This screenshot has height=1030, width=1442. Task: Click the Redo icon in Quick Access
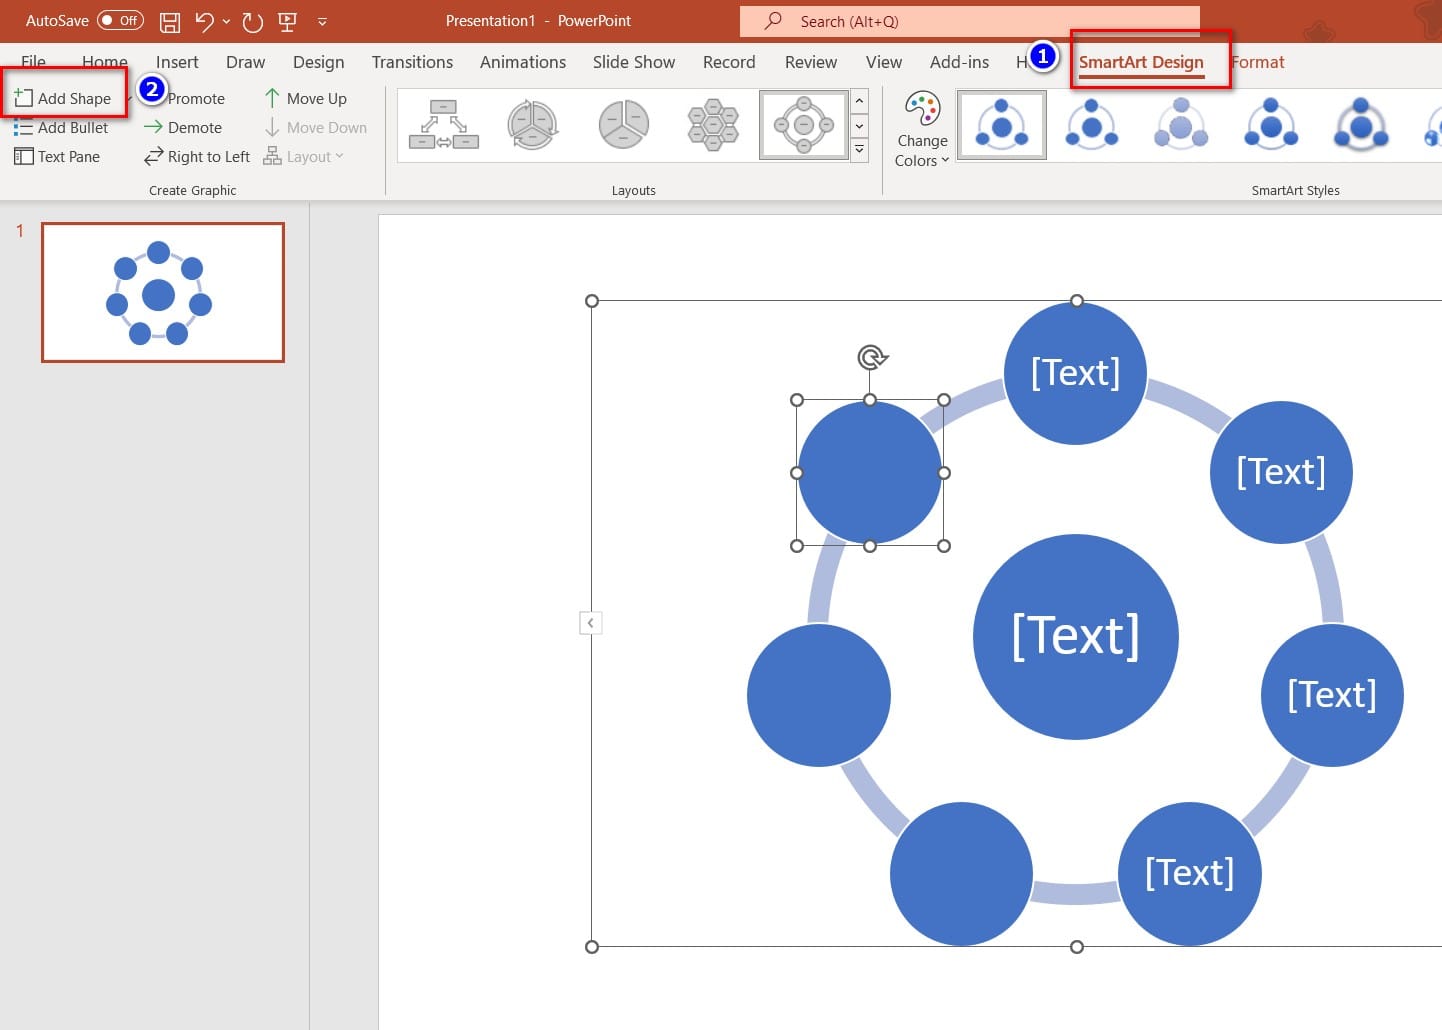(x=253, y=21)
